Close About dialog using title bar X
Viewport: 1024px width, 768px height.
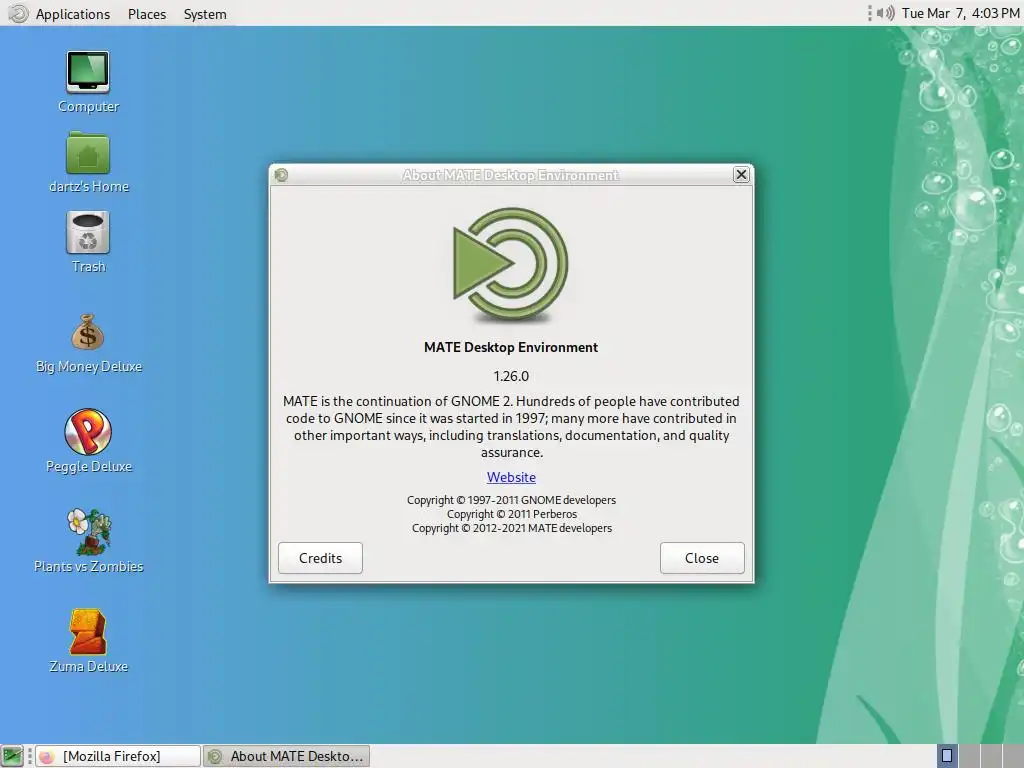point(741,175)
